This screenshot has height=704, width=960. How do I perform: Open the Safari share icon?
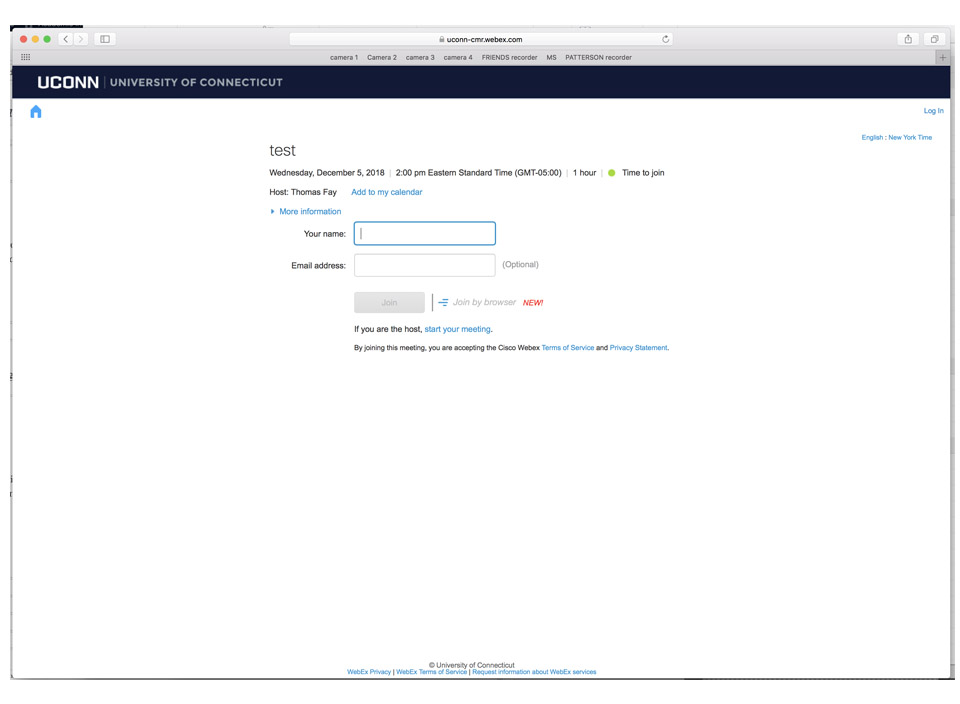[x=908, y=39]
